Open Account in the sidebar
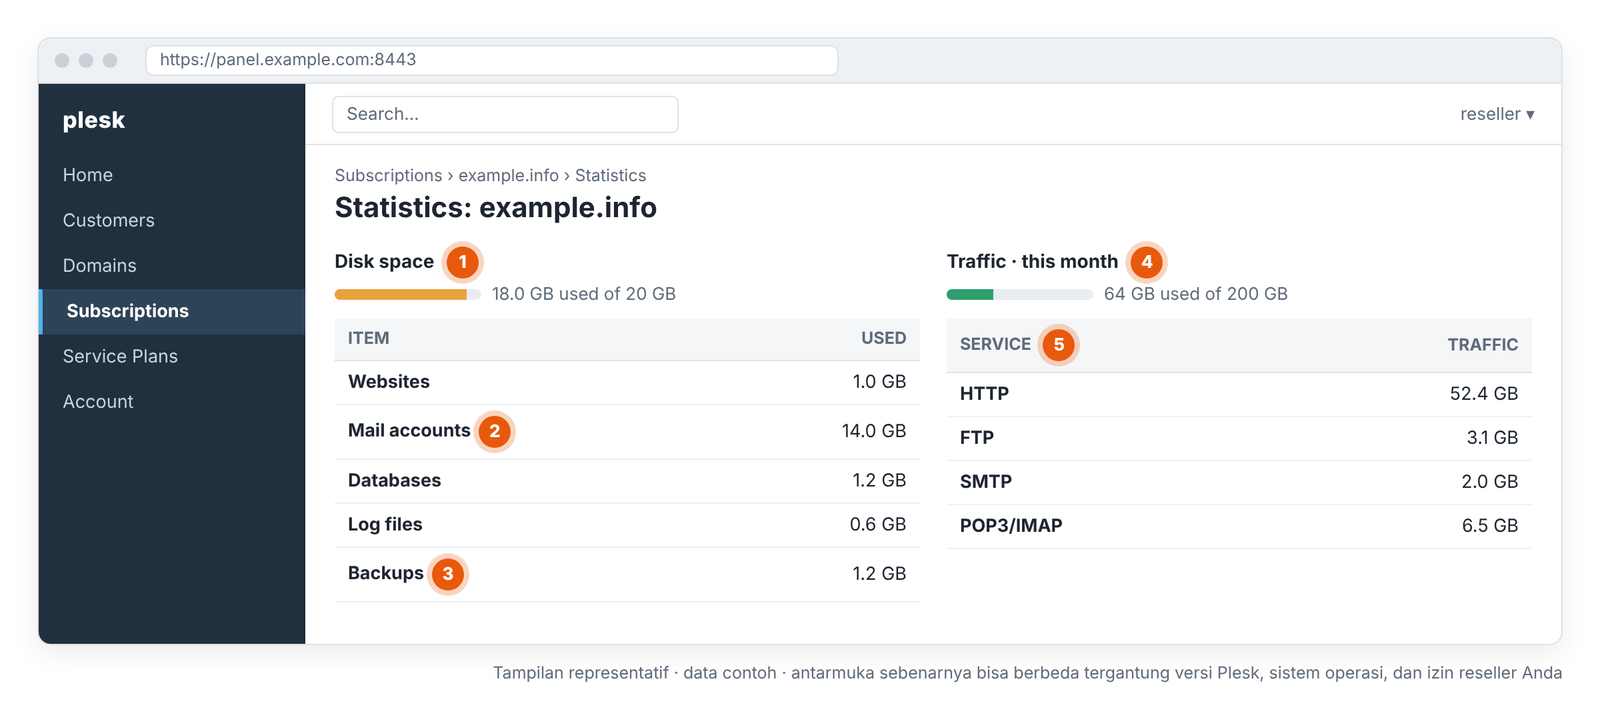Viewport: 1600px width, 721px height. [x=98, y=401]
